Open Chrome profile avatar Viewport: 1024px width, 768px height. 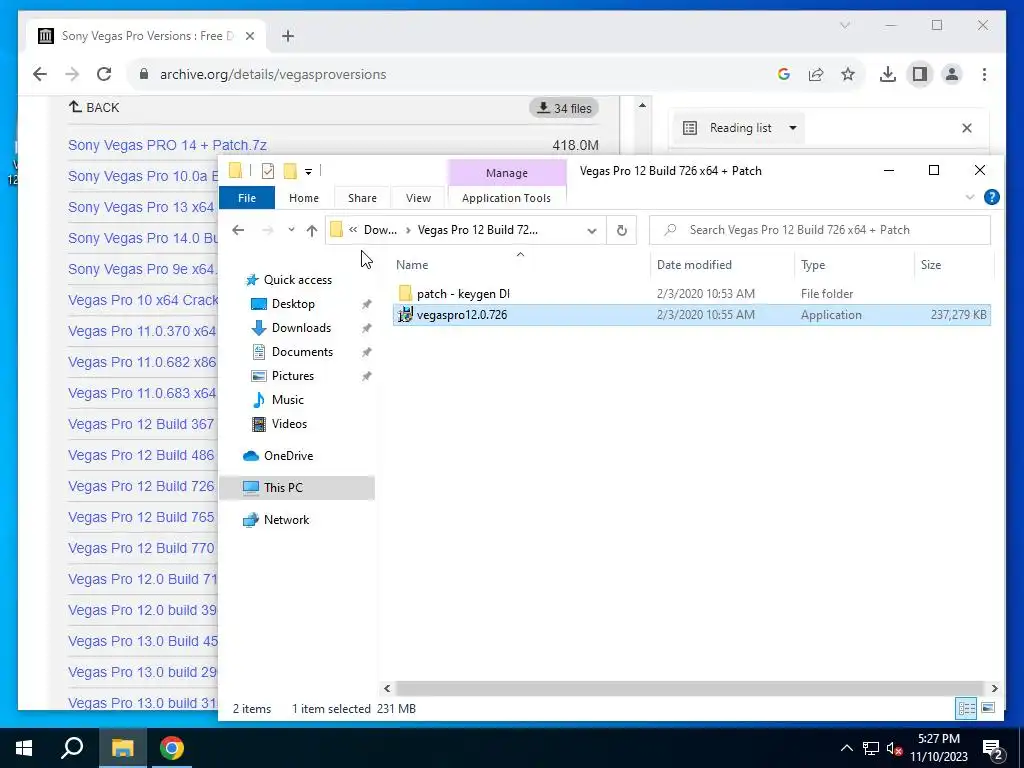click(952, 74)
